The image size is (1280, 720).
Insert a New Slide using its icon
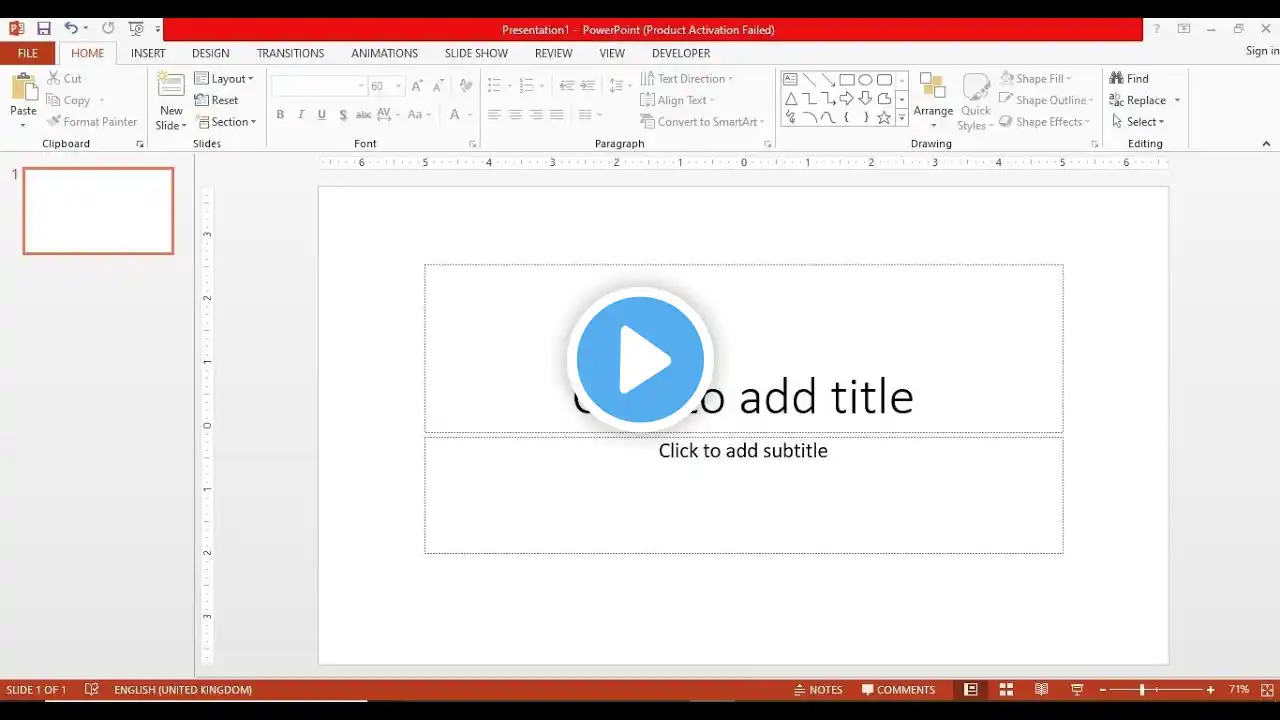pyautogui.click(x=171, y=86)
